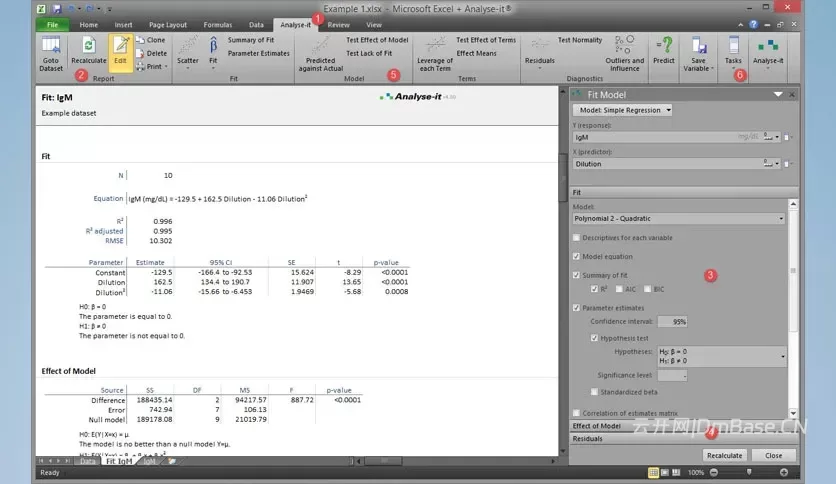
Task: Delete the report using the ribbon
Action: tap(151, 53)
